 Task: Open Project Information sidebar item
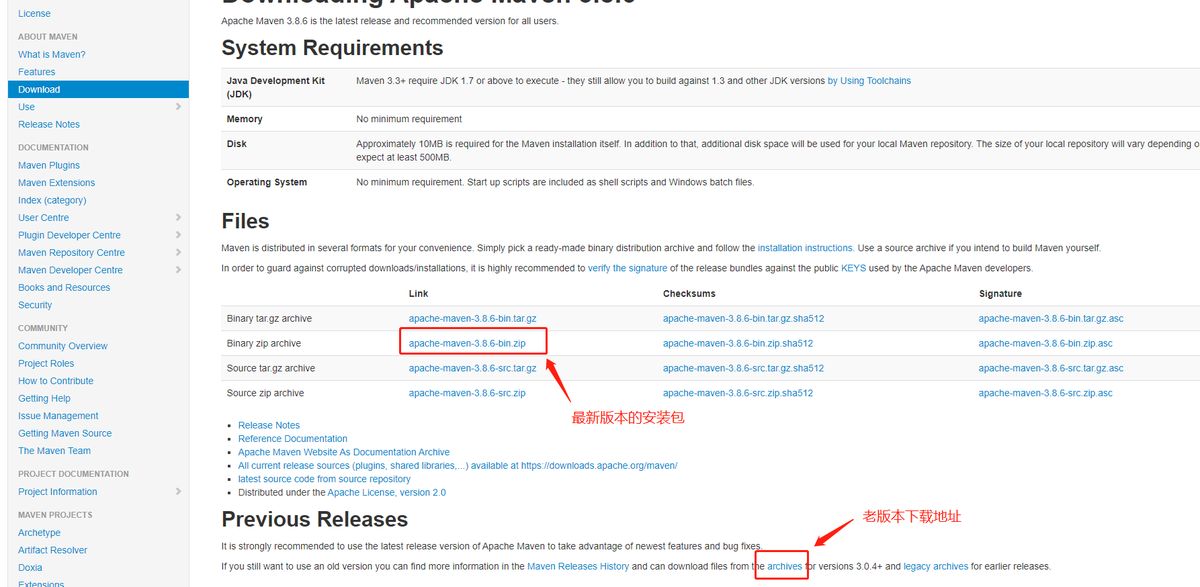click(x=58, y=492)
